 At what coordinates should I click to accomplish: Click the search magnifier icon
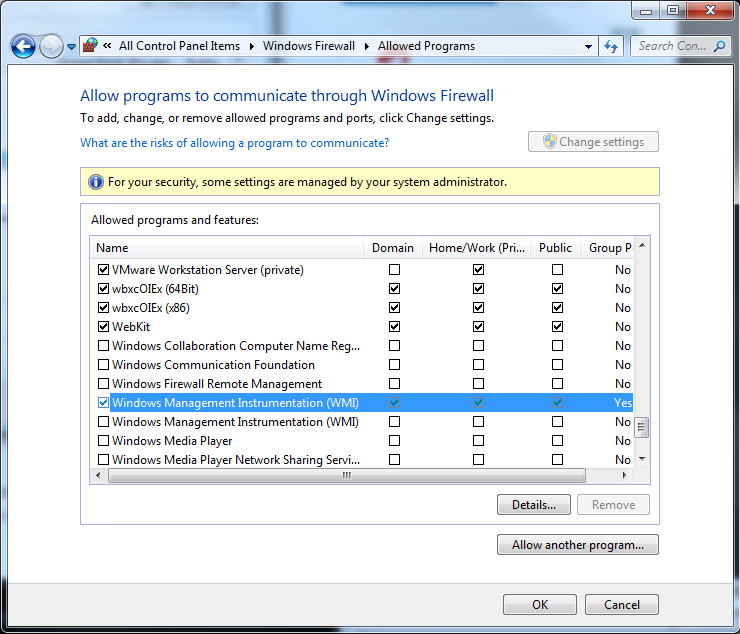[x=720, y=46]
